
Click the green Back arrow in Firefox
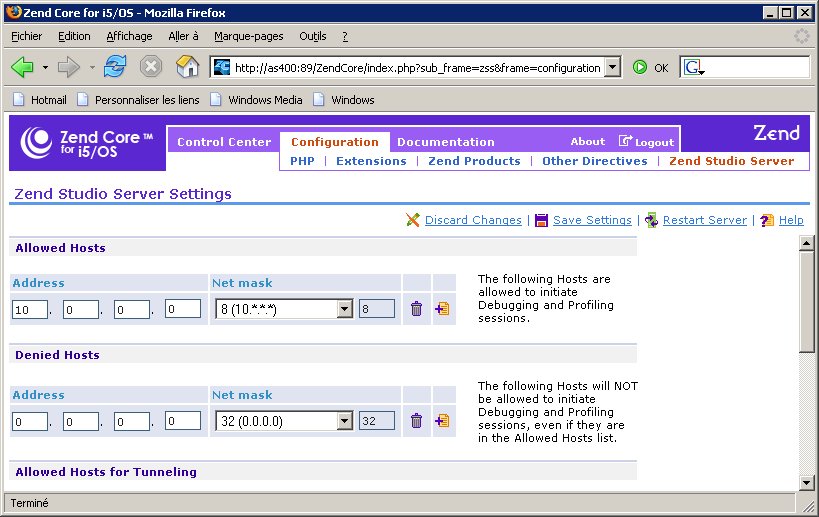point(22,67)
